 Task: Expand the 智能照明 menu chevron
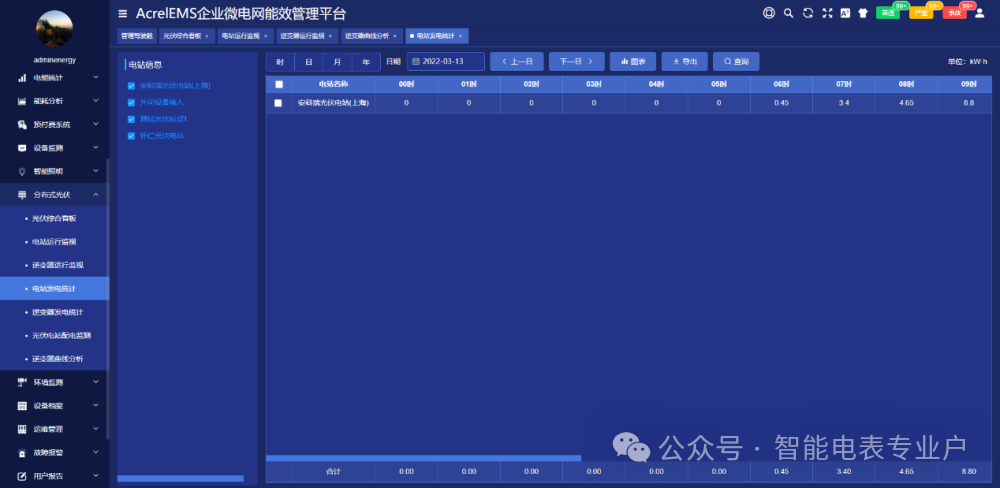(96, 171)
